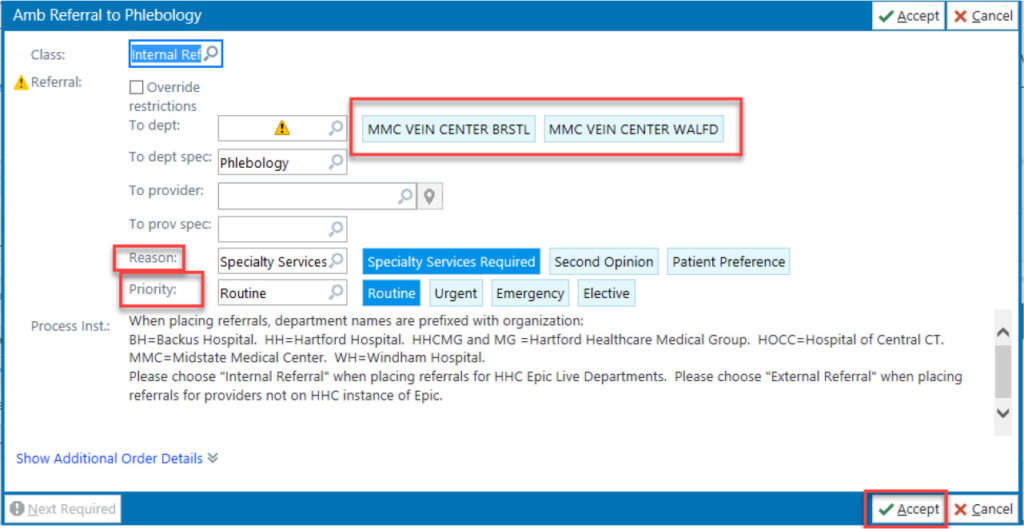Select MMC VEIN CENTER BRSTL department
This screenshot has width=1024, height=529.
tap(450, 129)
